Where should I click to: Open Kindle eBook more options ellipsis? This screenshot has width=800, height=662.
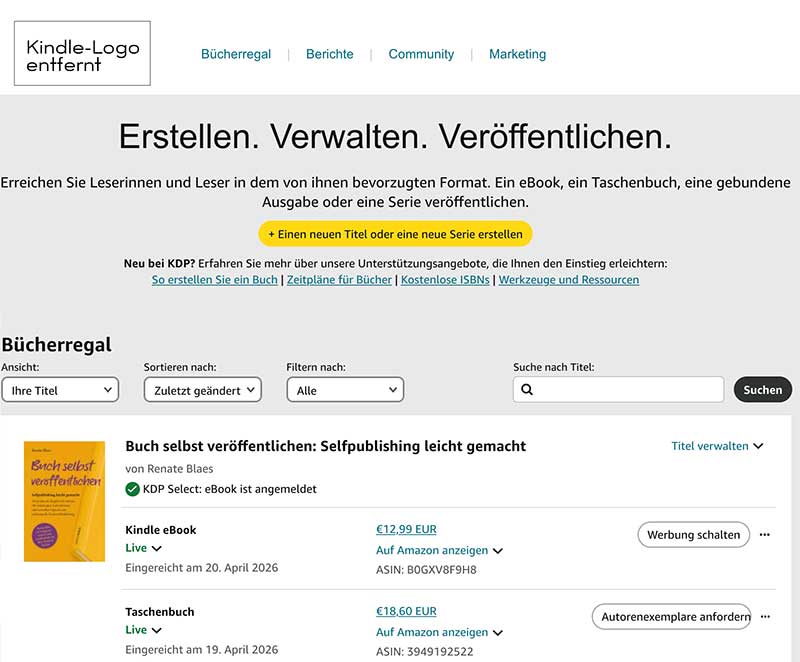click(x=764, y=534)
